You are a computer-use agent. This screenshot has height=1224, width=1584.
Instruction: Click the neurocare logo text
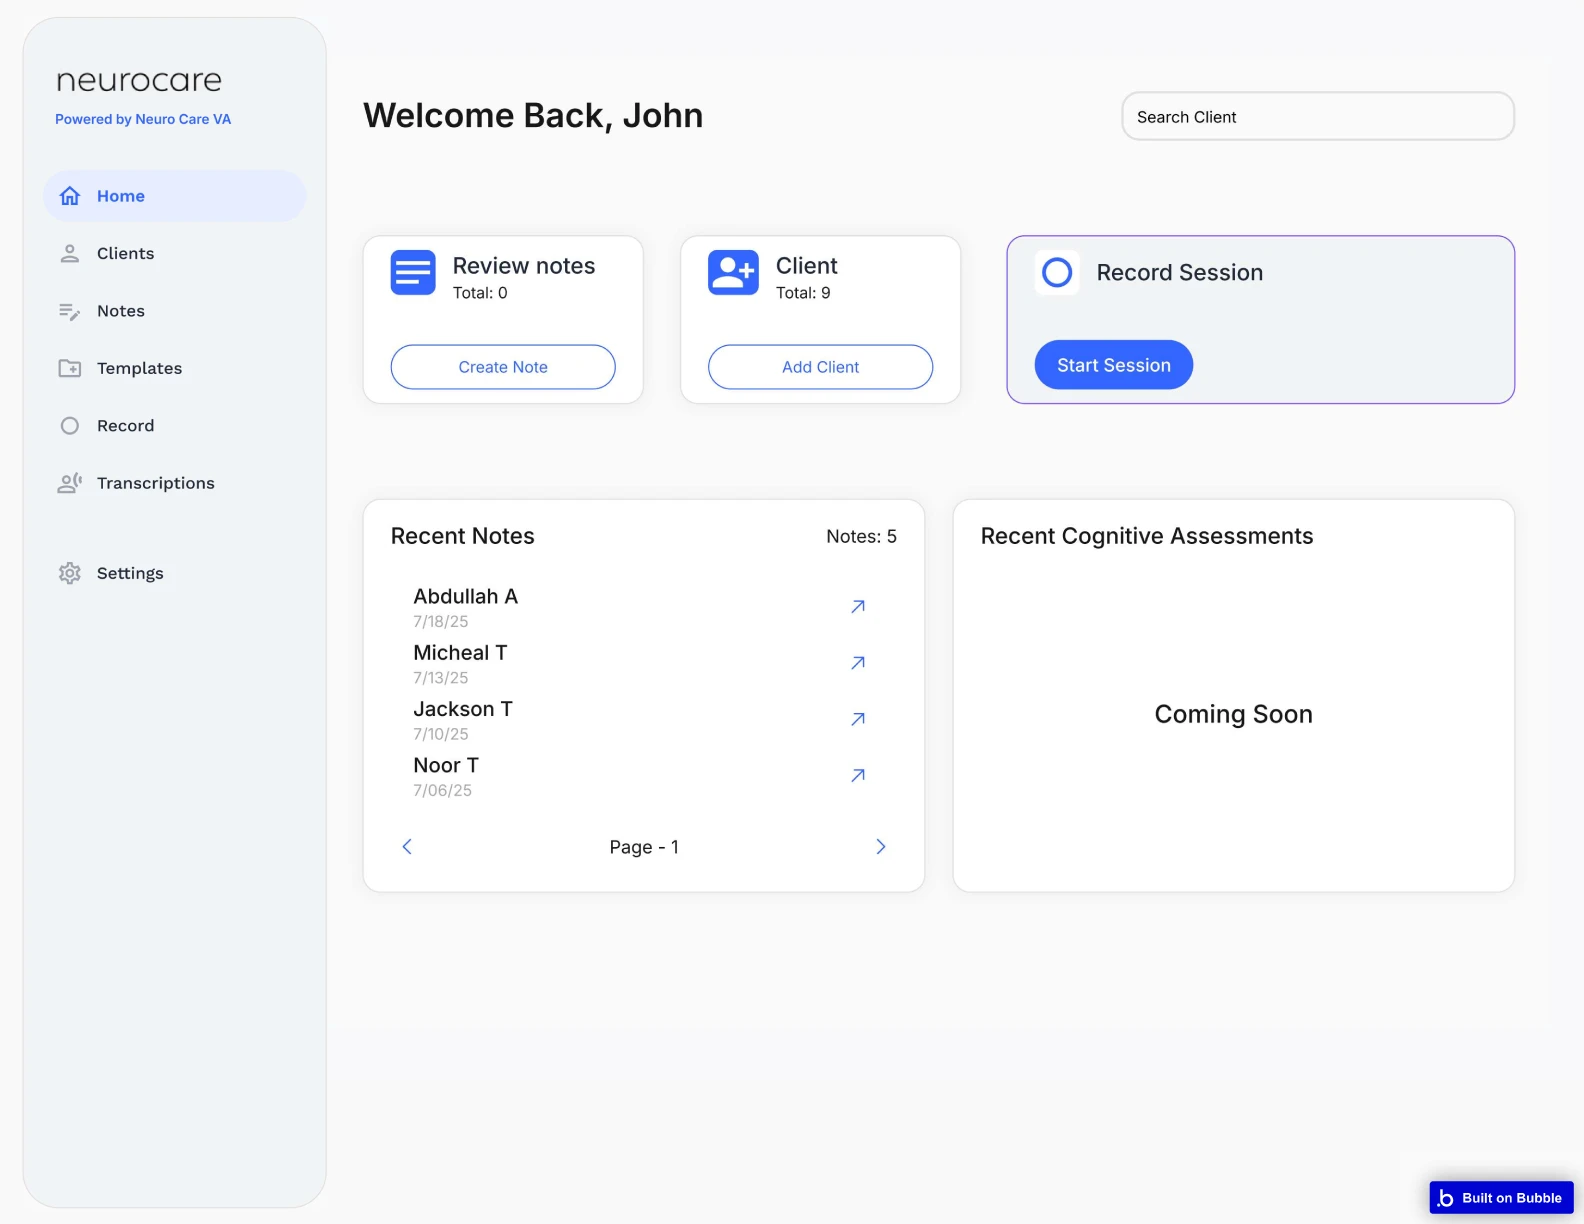pyautogui.click(x=139, y=80)
